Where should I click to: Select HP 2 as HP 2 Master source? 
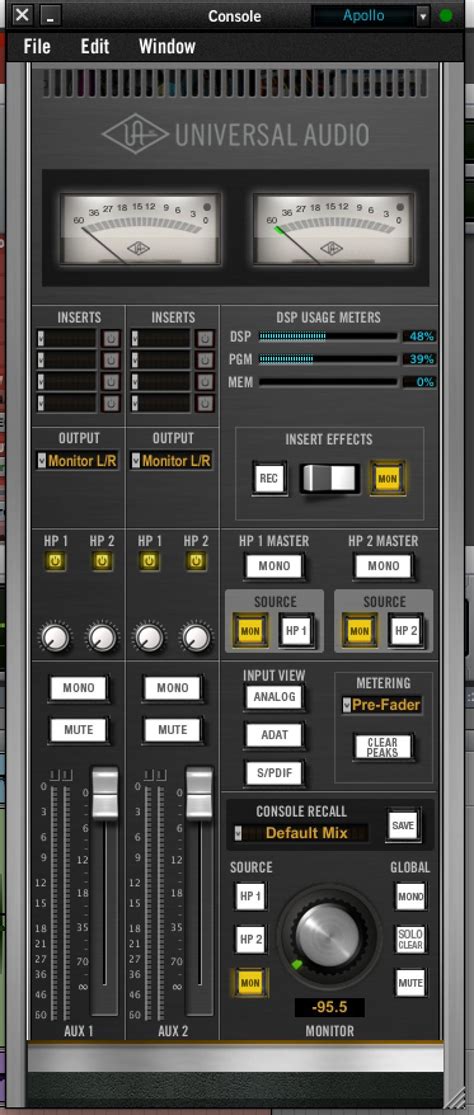406,631
